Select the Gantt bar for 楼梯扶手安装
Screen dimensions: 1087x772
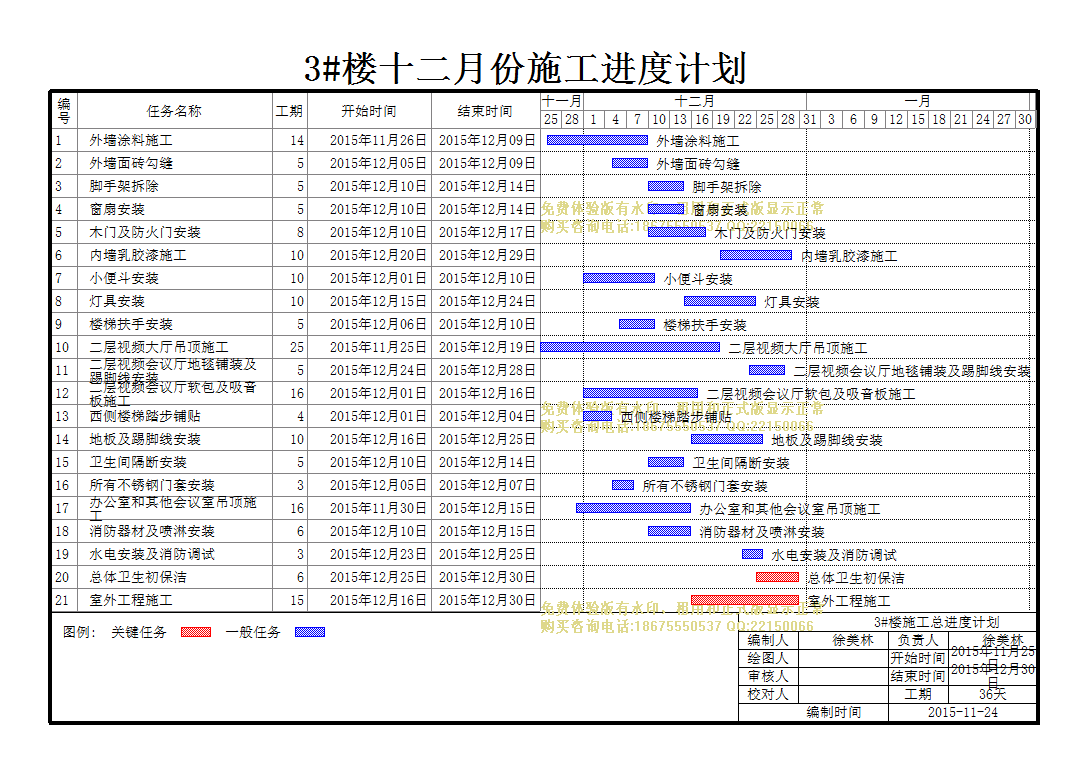637,324
